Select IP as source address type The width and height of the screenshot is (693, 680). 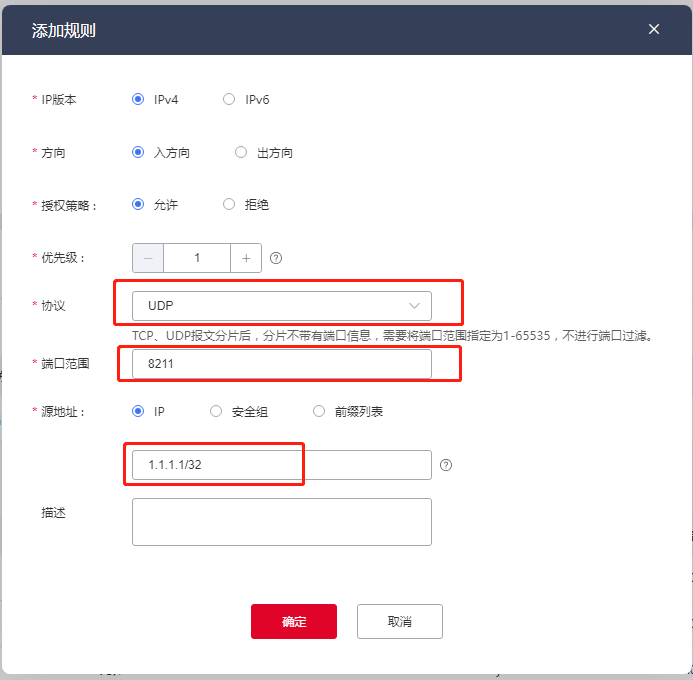tap(138, 411)
